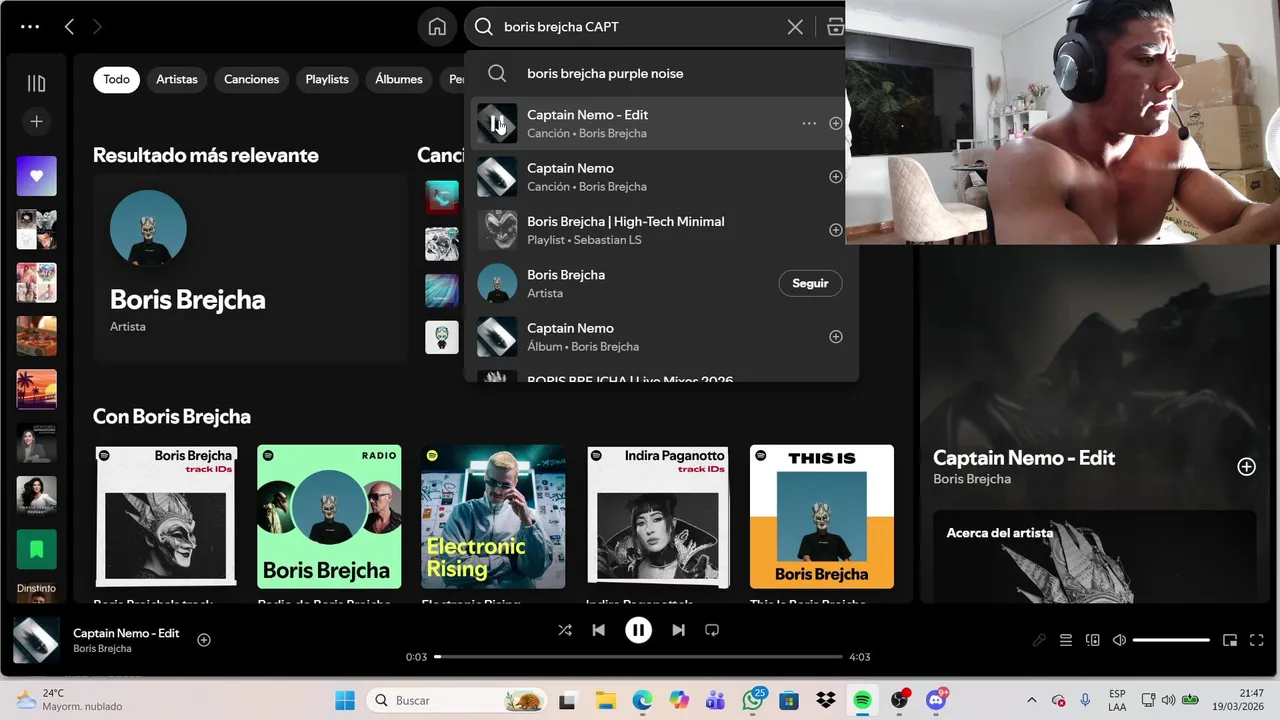Open the sunset palm-tree playlist in sidebar
Screen dimensions: 1280x720
pyautogui.click(x=36, y=389)
